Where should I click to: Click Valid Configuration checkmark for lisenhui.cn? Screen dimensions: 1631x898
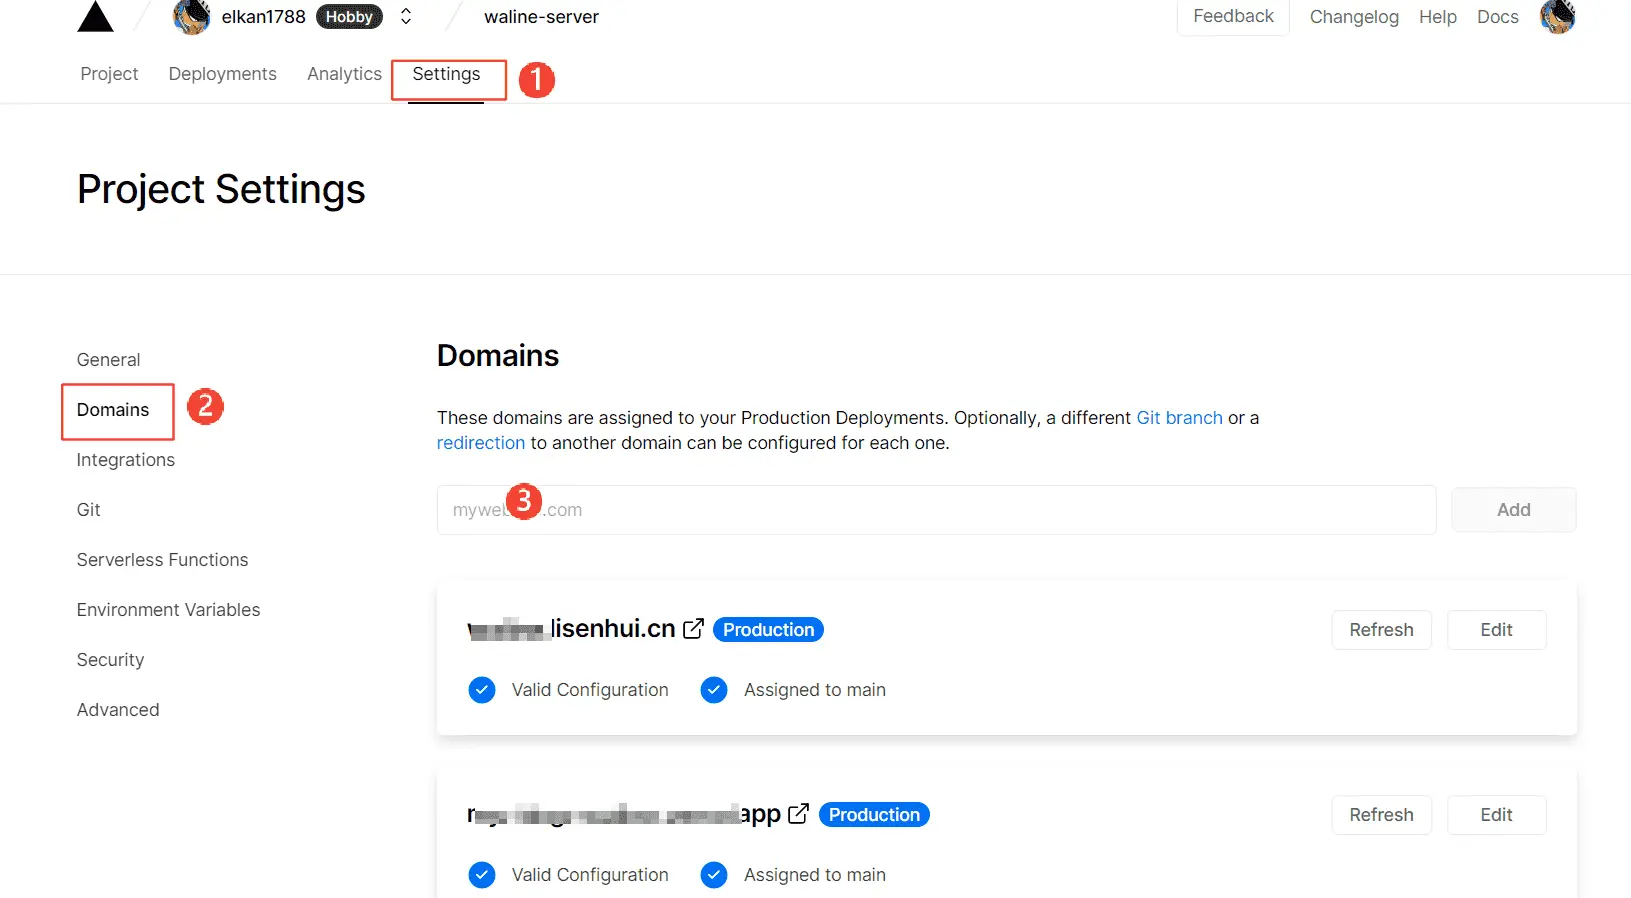[482, 690]
